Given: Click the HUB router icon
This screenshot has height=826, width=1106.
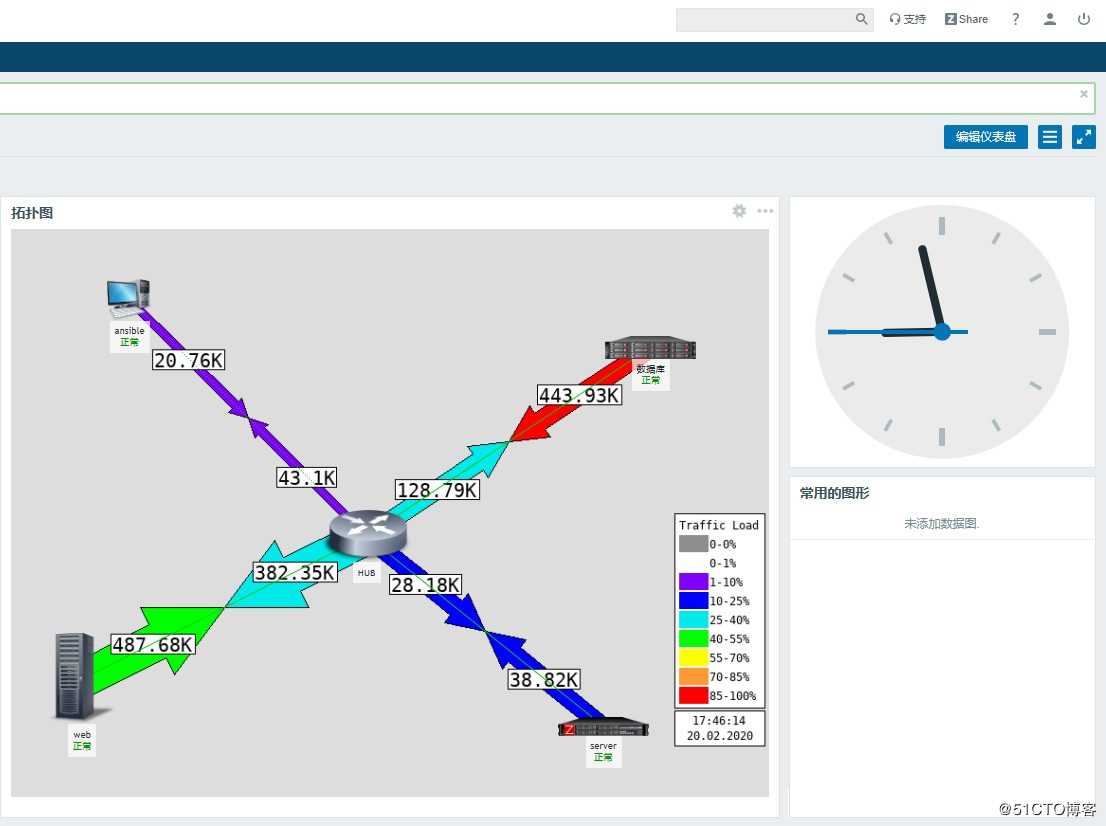Looking at the screenshot, I should 367,535.
